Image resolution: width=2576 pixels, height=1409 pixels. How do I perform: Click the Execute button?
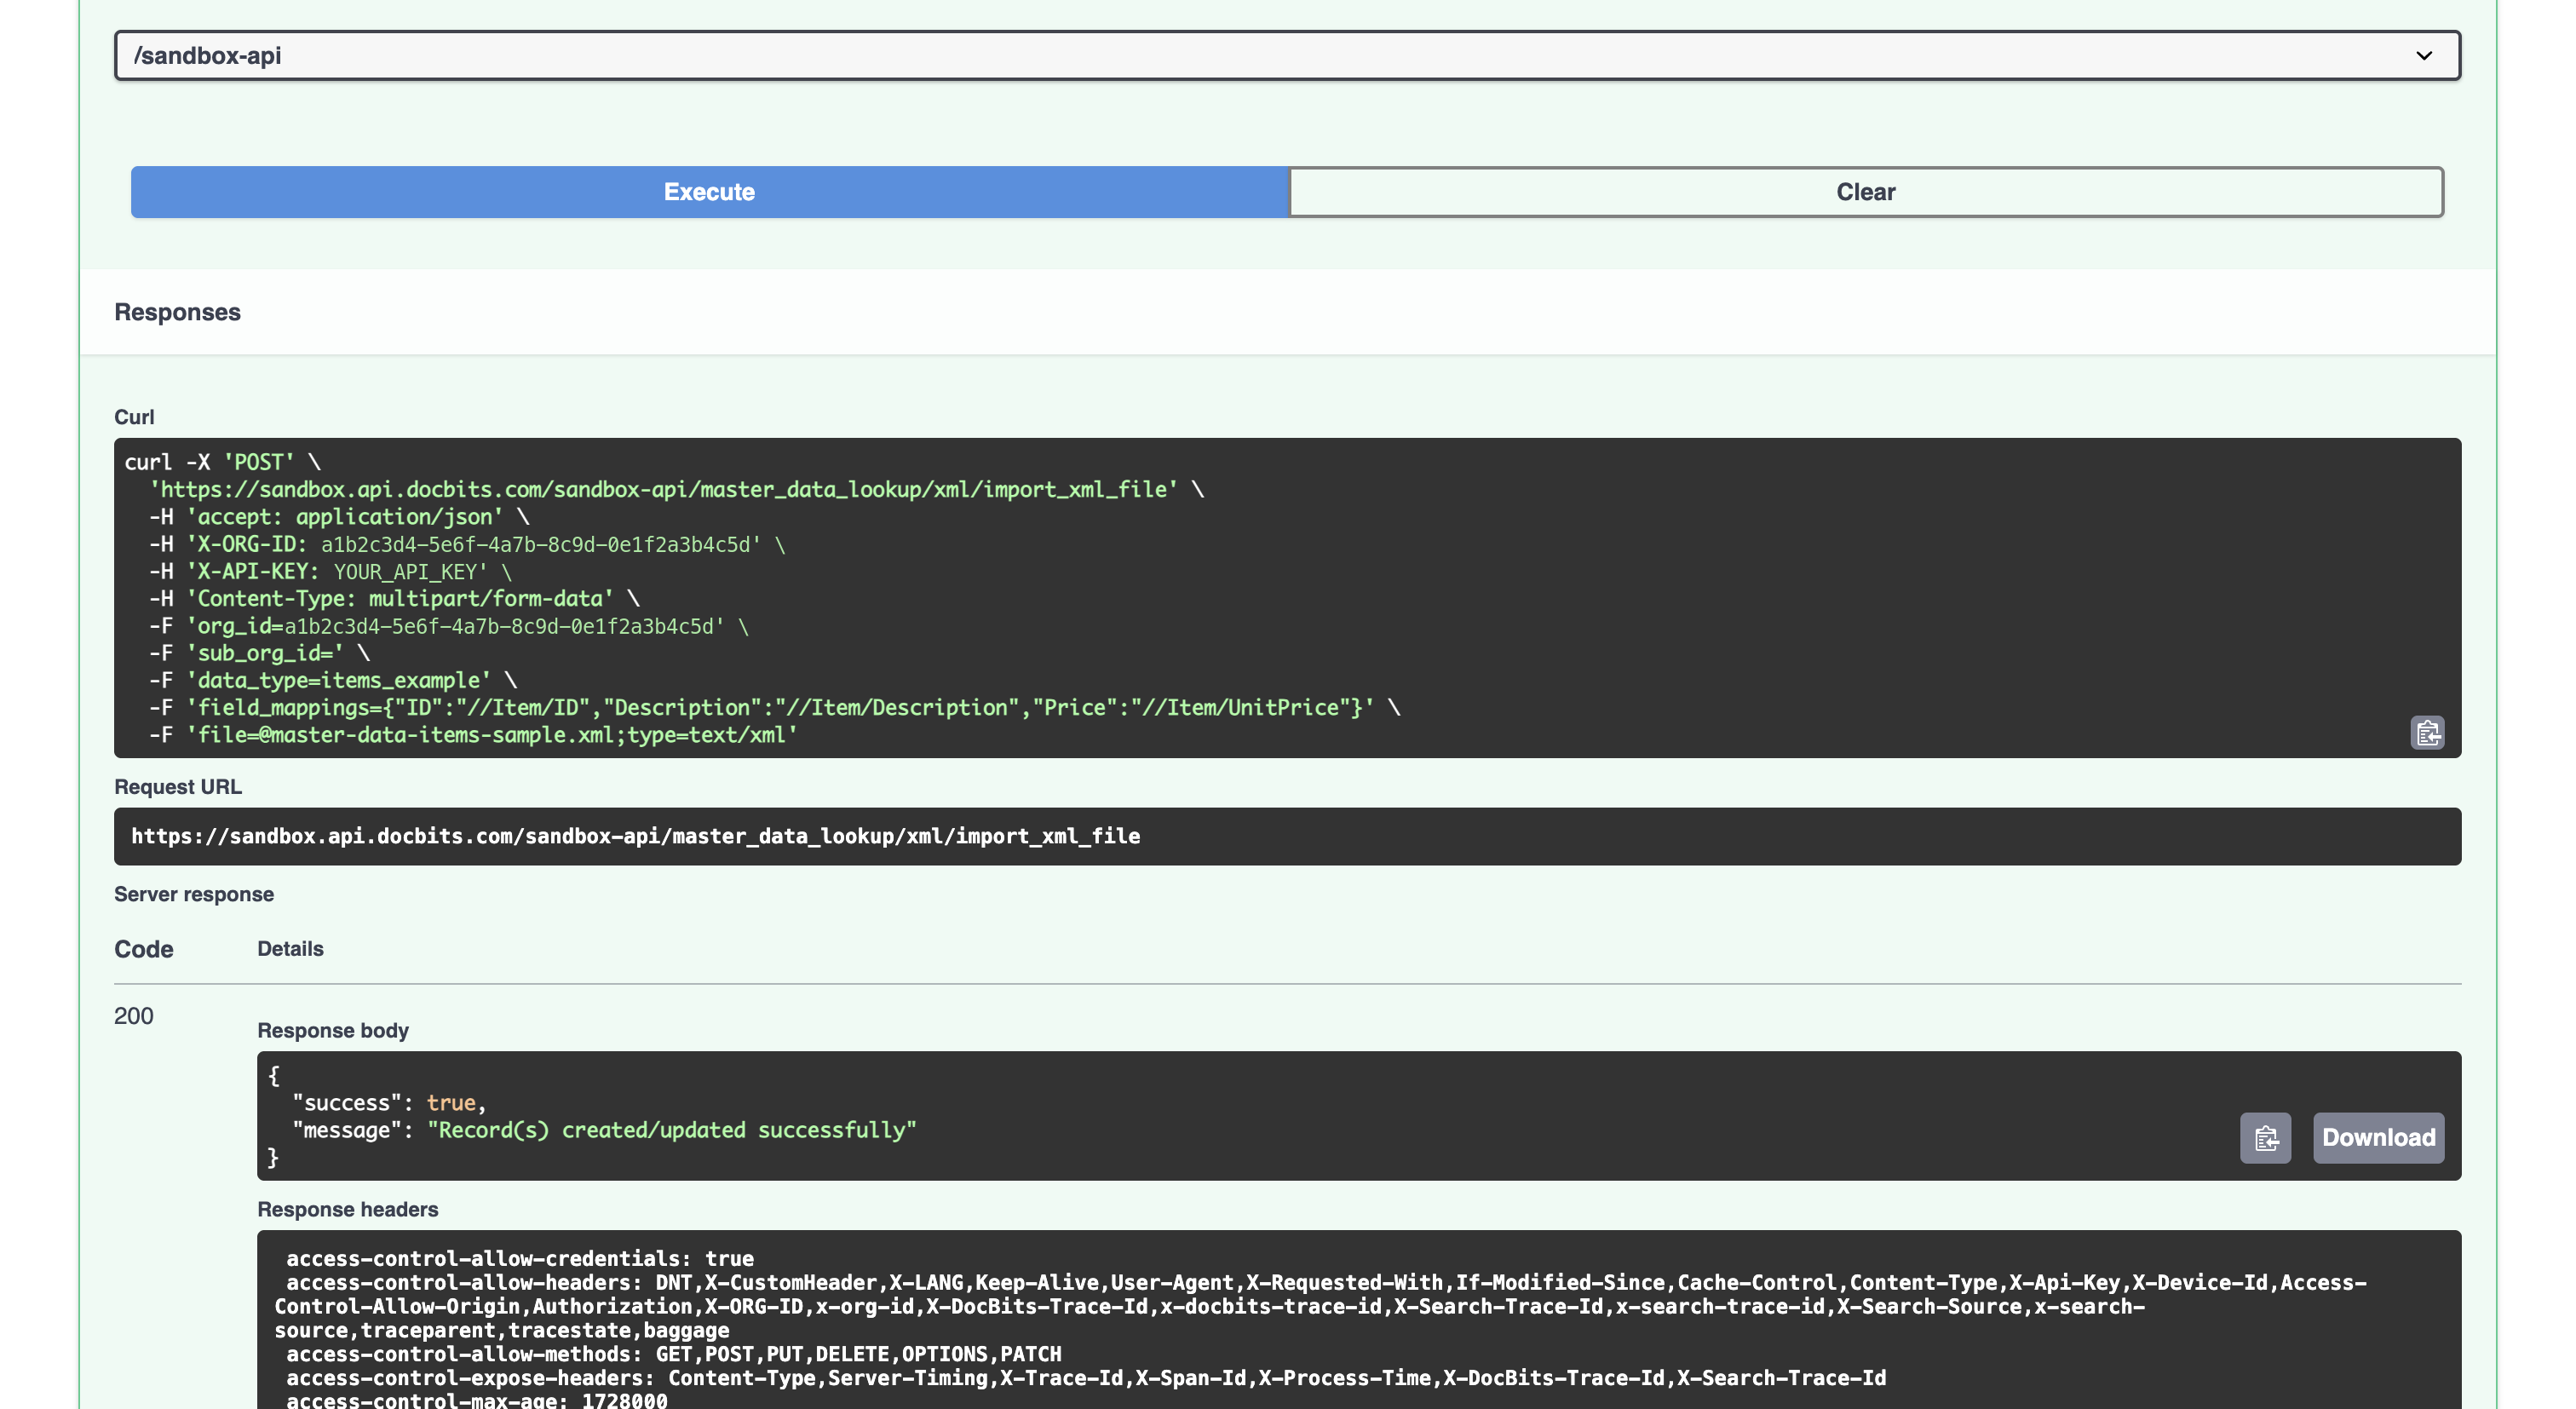pyautogui.click(x=709, y=192)
